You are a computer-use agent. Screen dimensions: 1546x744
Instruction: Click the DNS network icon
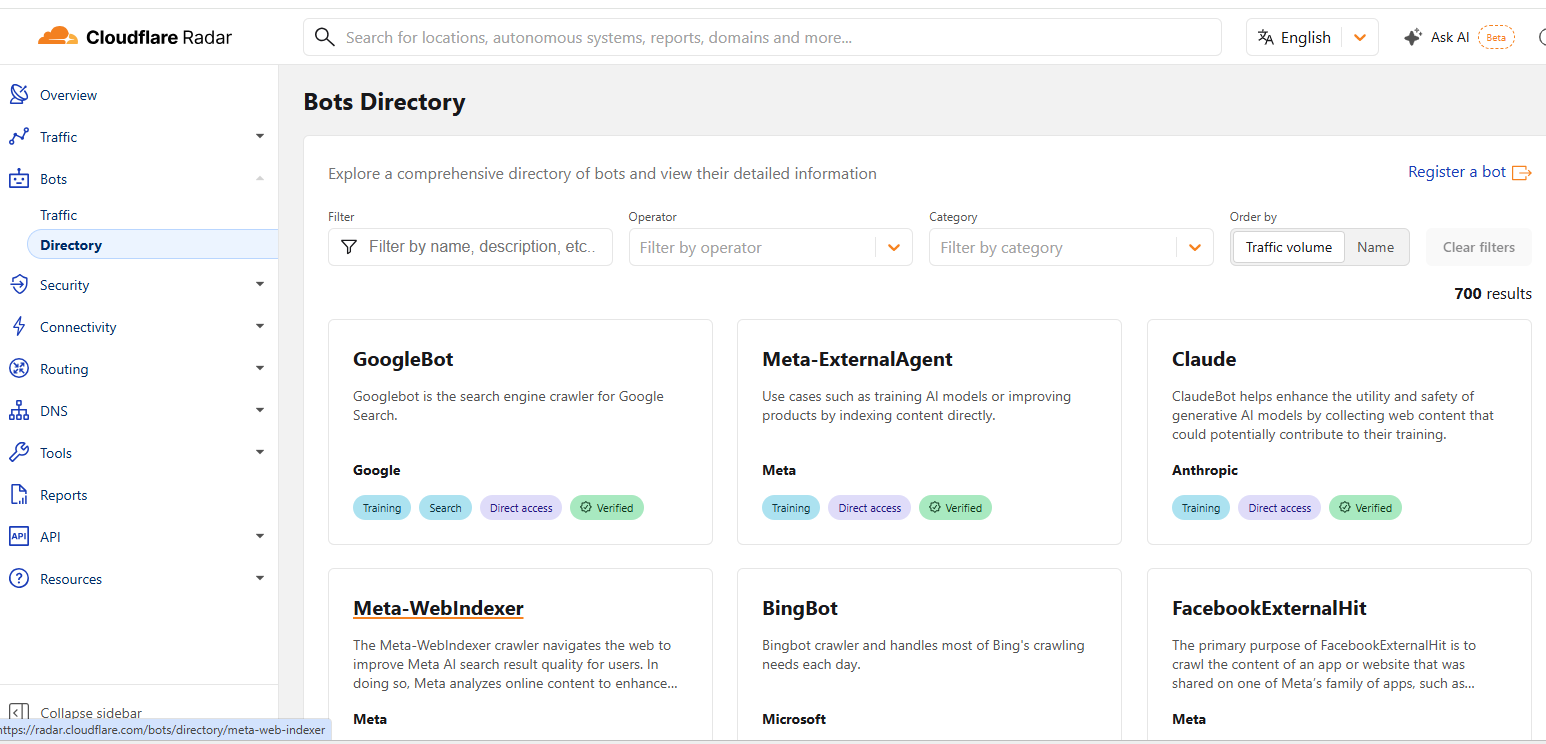(x=19, y=411)
